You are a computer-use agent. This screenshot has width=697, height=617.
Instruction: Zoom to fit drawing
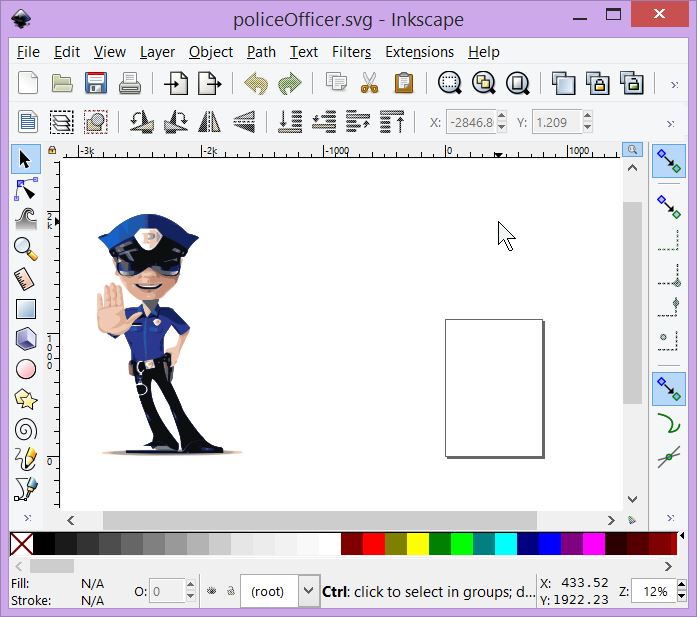click(x=484, y=83)
